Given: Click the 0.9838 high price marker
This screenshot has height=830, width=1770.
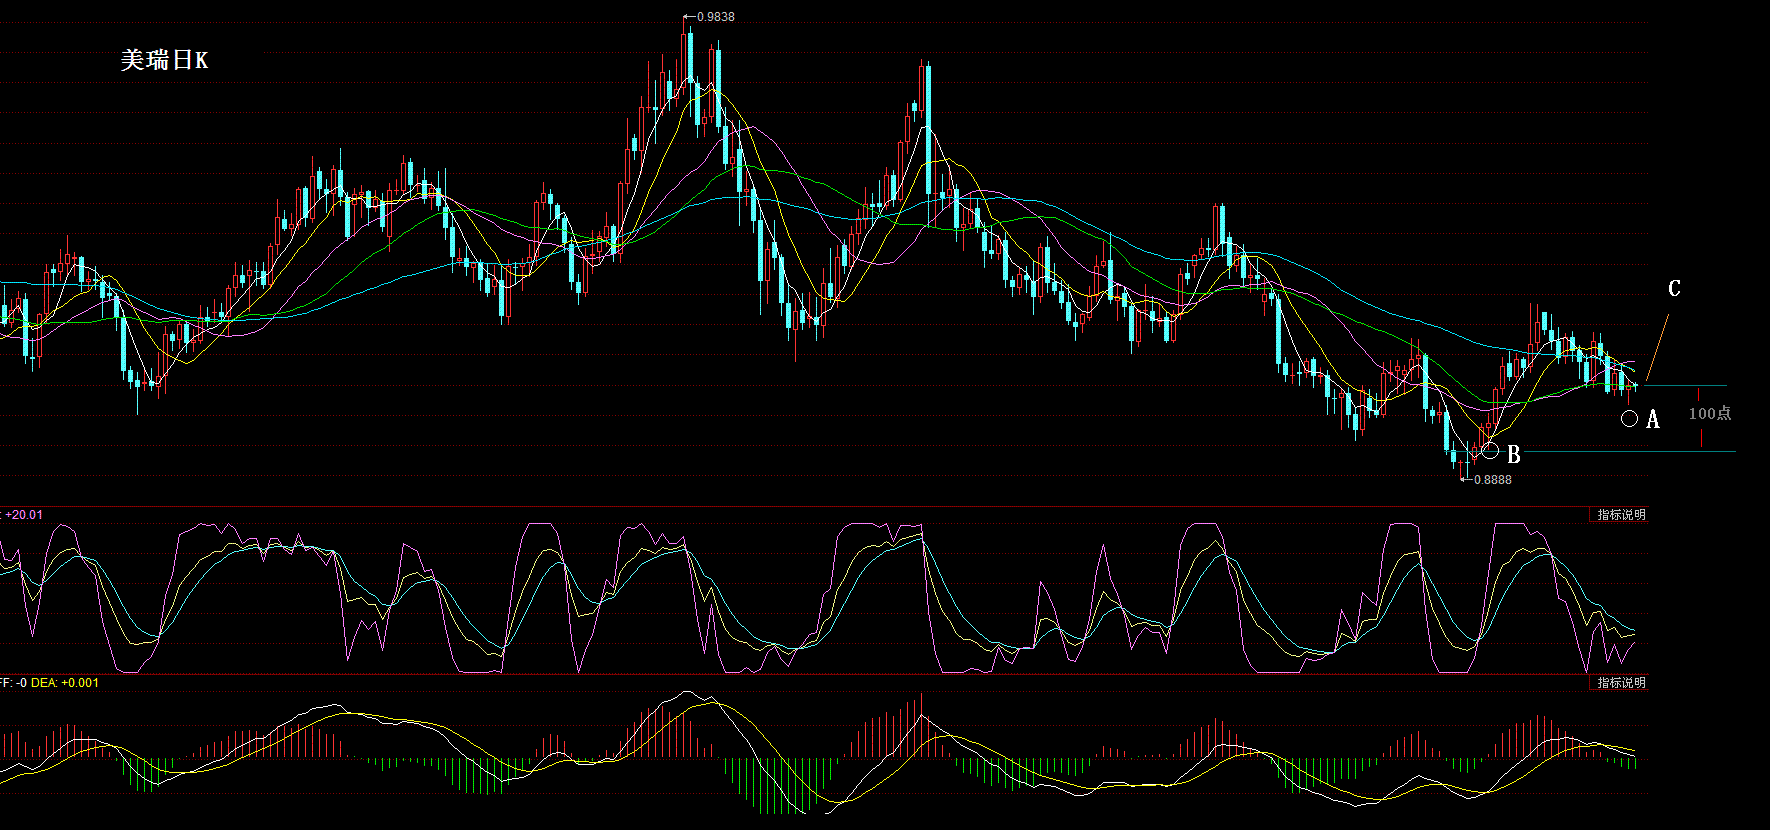Looking at the screenshot, I should [715, 17].
